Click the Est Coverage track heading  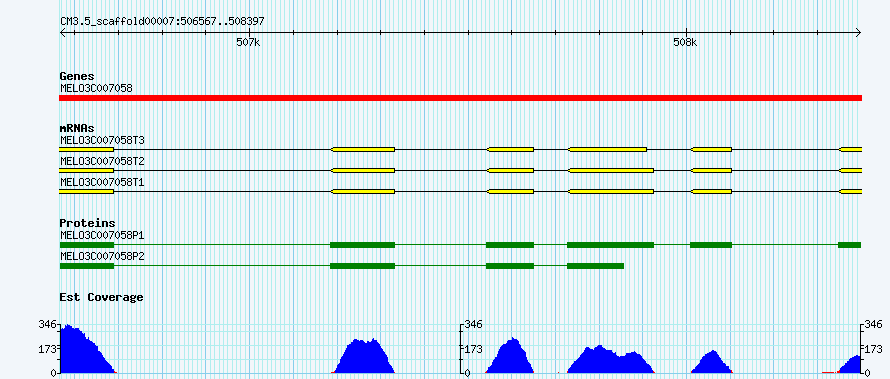click(101, 297)
